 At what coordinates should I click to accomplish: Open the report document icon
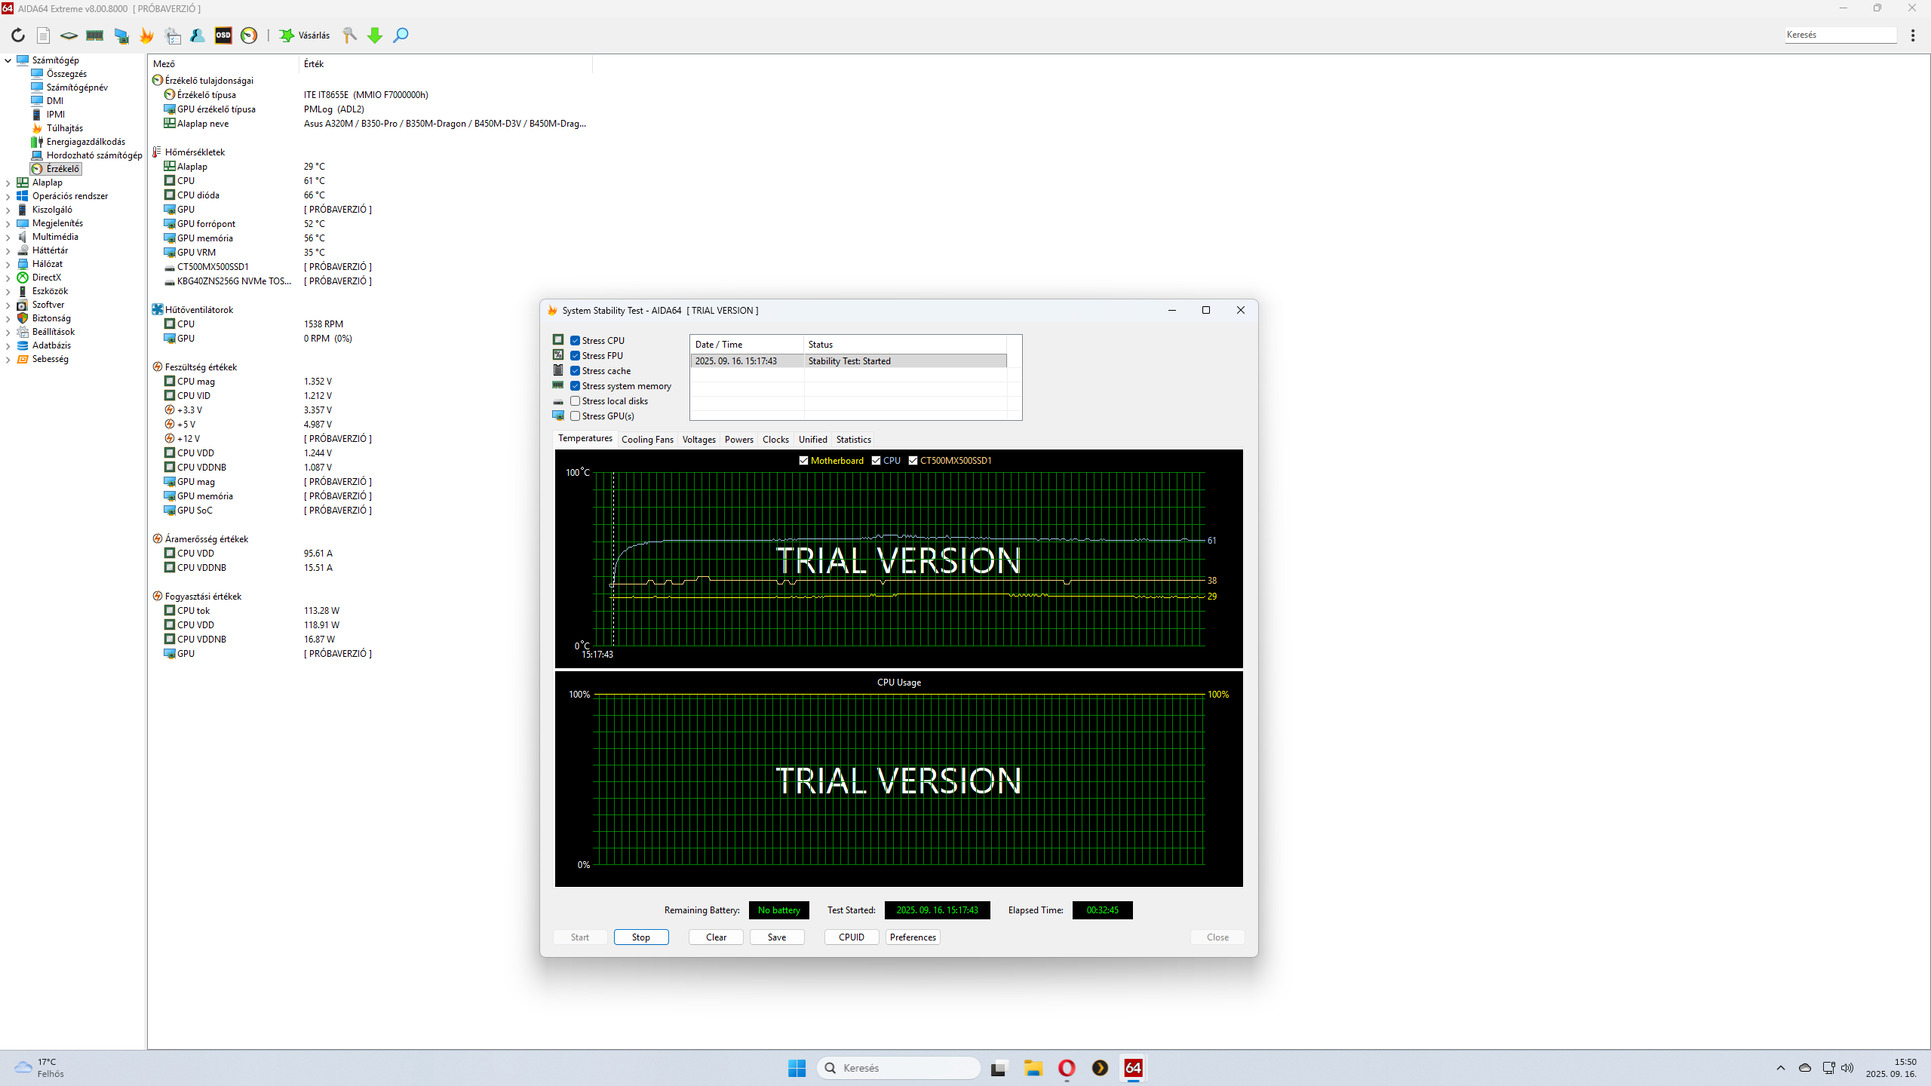(x=43, y=35)
